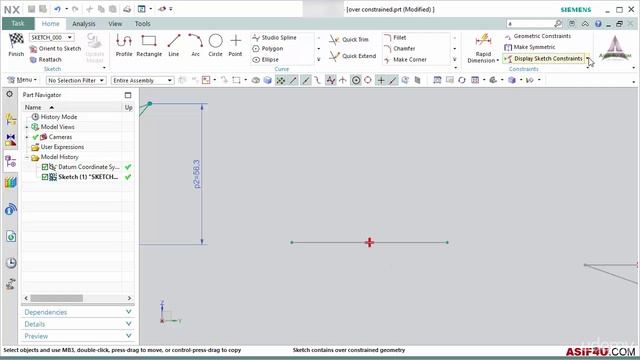Screen dimensions: 640x360
Task: Switch to the View tab
Action: pyautogui.click(x=115, y=24)
